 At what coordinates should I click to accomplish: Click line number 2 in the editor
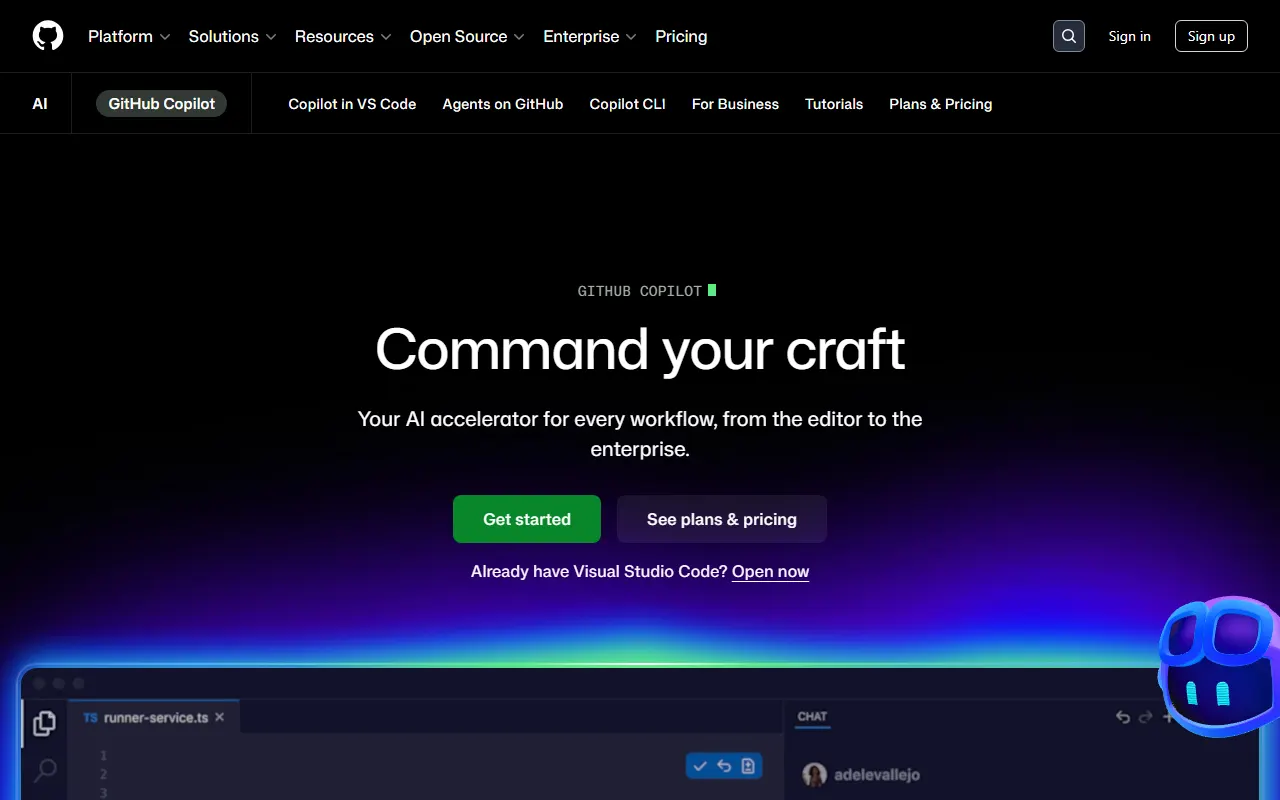103,775
